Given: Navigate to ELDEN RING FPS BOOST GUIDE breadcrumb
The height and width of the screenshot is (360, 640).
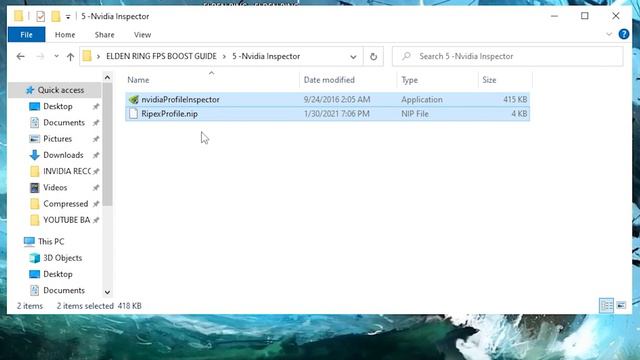Looking at the screenshot, I should click(x=161, y=56).
